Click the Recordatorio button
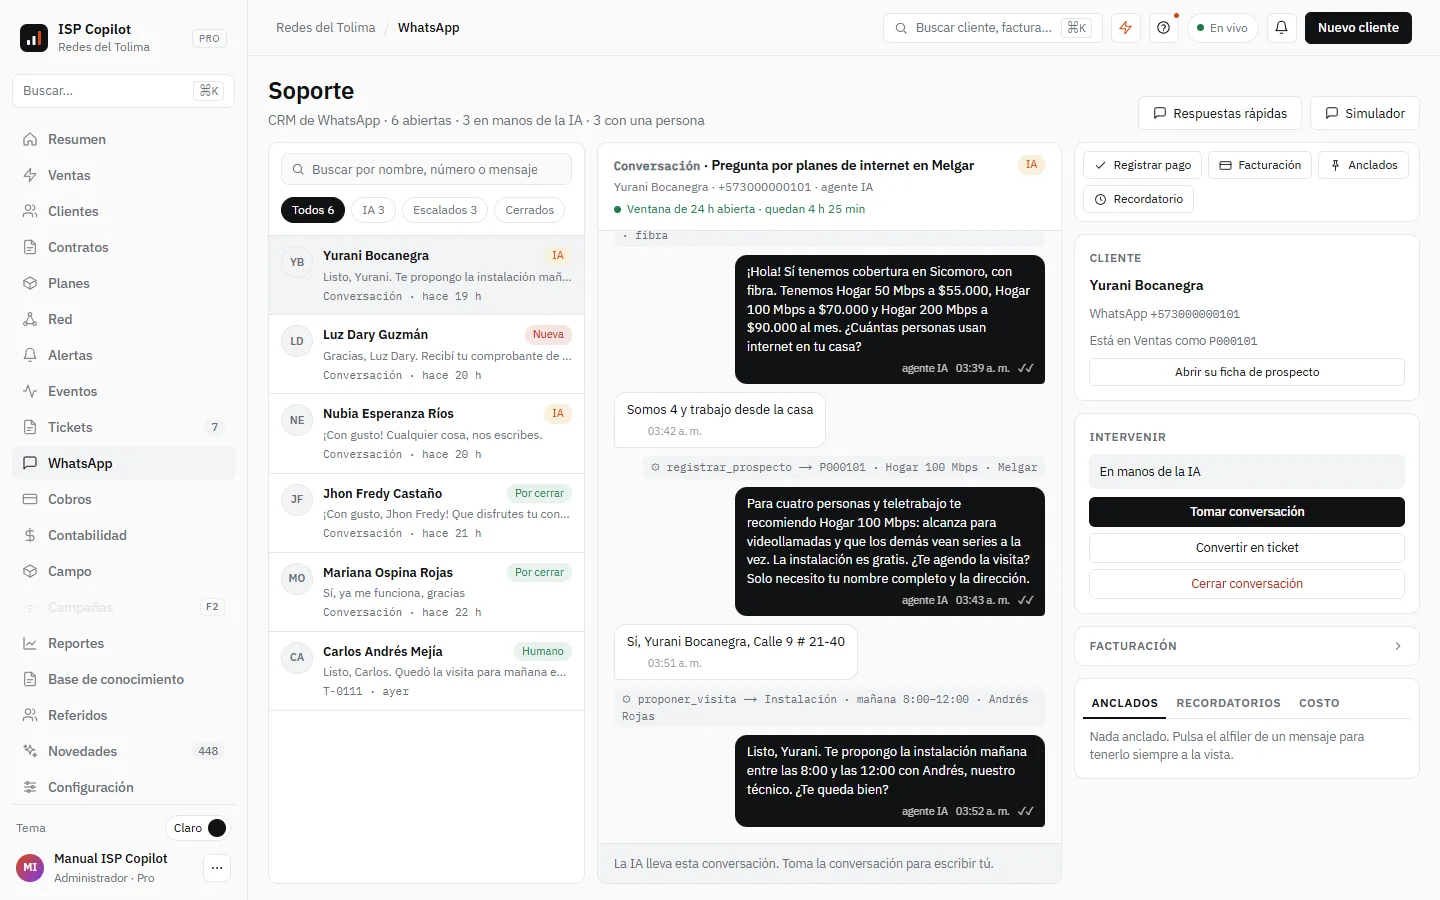 point(1138,199)
